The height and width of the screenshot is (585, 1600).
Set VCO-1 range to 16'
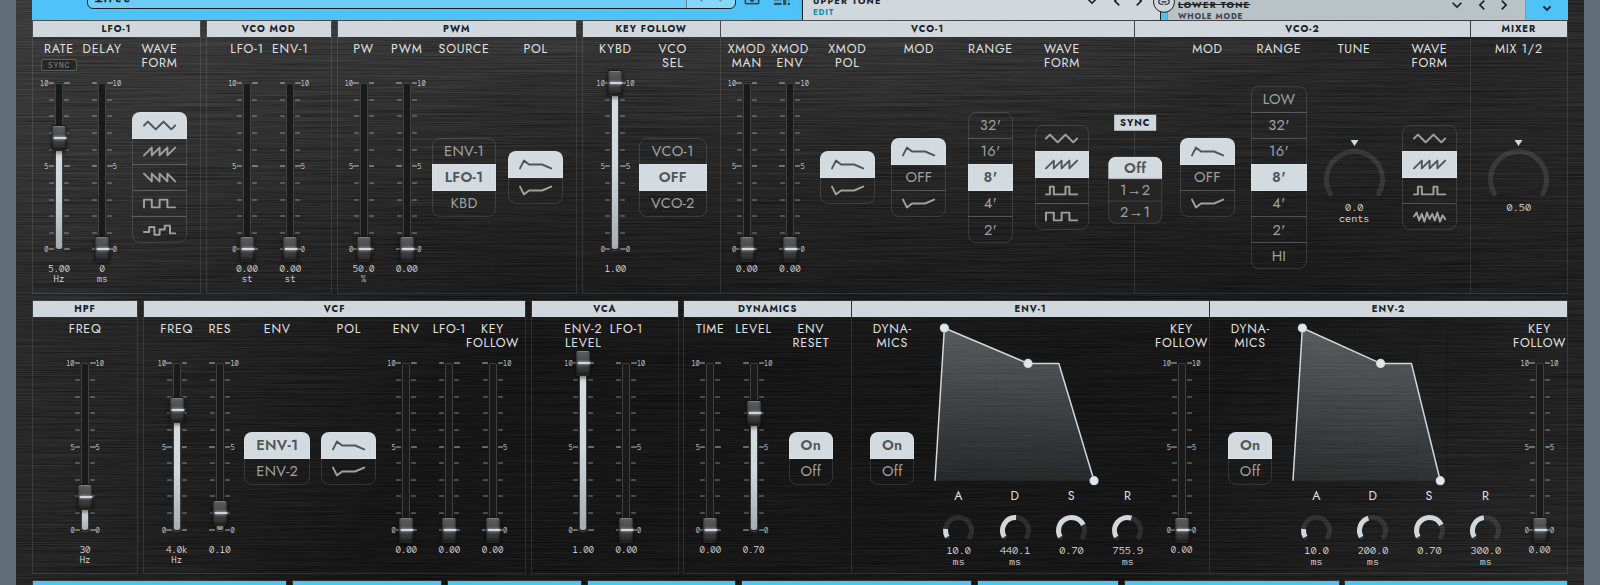[x=990, y=151]
